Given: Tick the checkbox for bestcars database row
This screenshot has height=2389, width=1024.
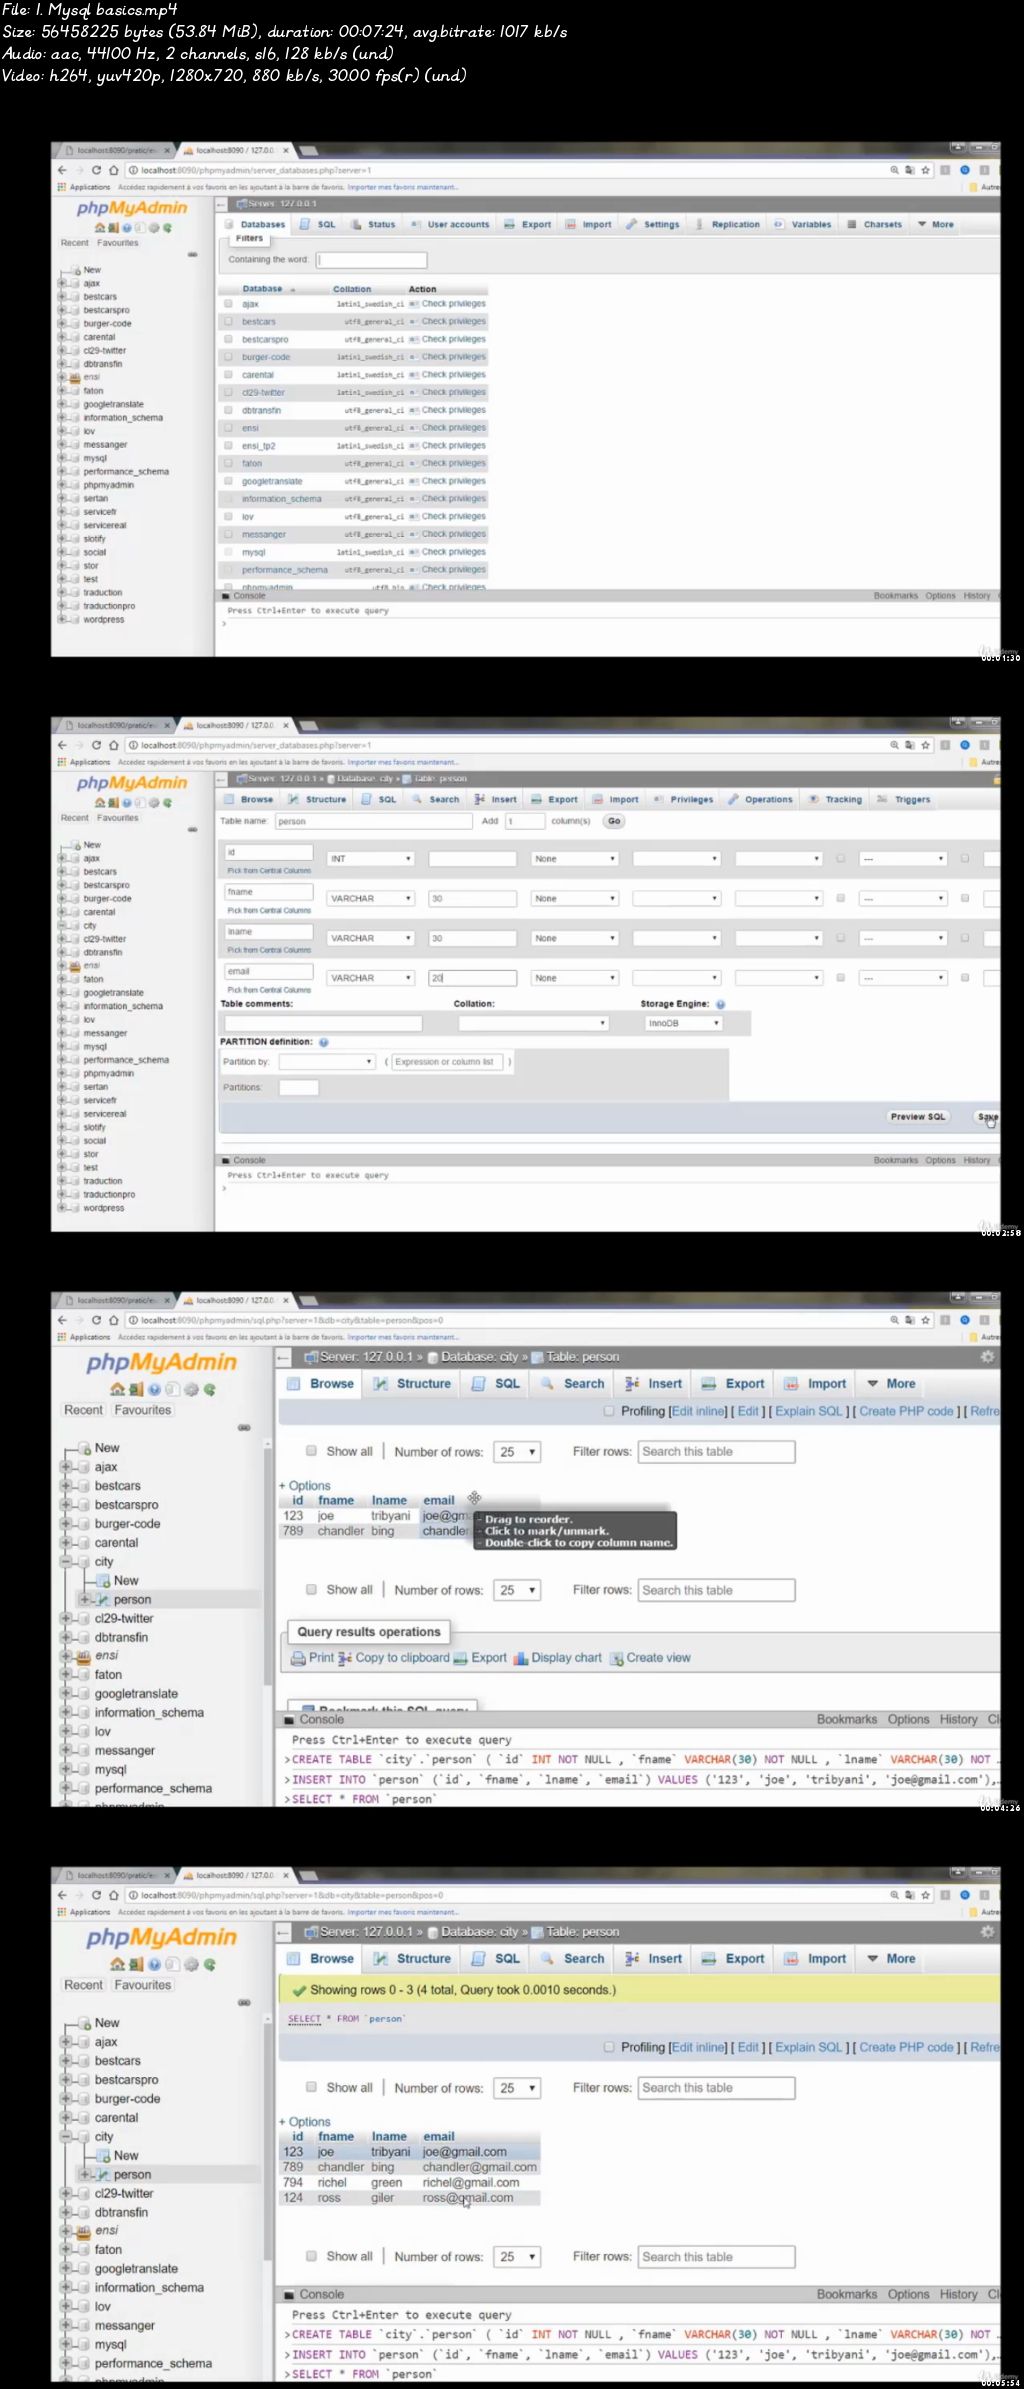Looking at the screenshot, I should point(228,321).
